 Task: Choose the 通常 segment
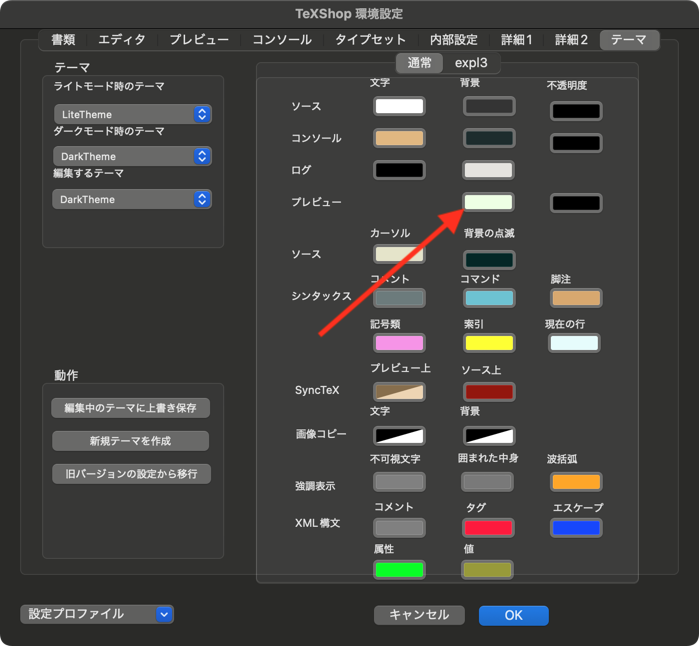419,63
